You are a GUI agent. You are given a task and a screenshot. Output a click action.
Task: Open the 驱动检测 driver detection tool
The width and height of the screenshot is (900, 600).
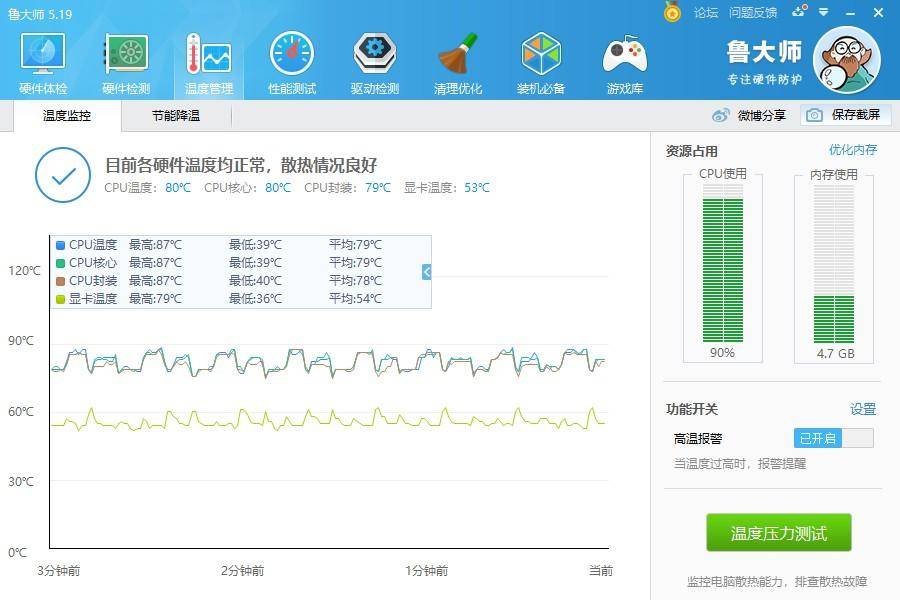pyautogui.click(x=373, y=62)
